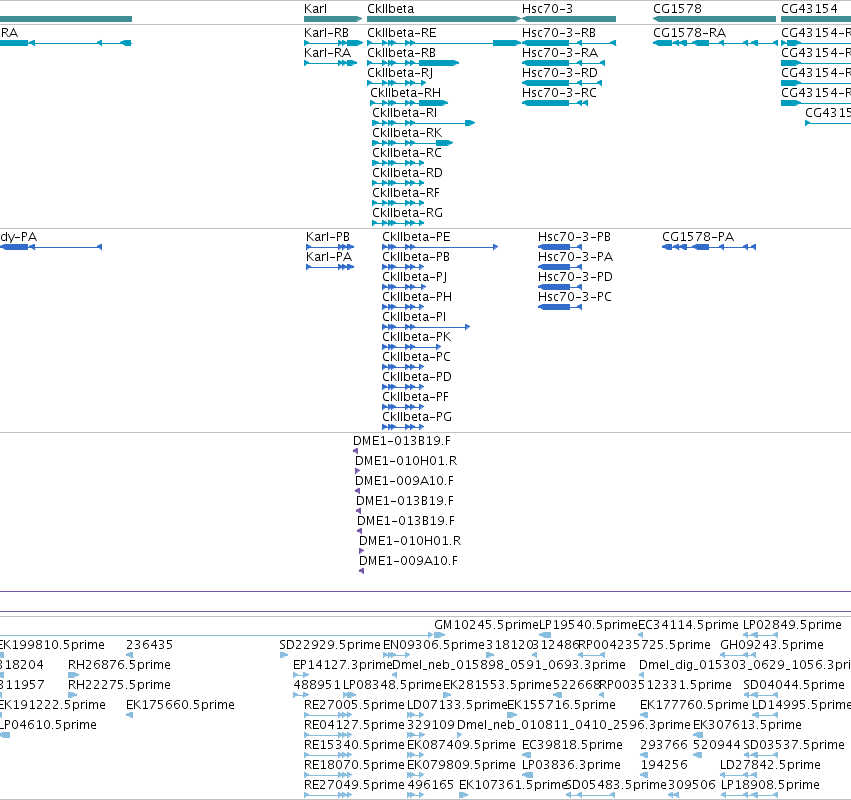This screenshot has height=800, width=851.
Task: Click the SD22929.5prime label
Action: pyautogui.click(x=329, y=645)
